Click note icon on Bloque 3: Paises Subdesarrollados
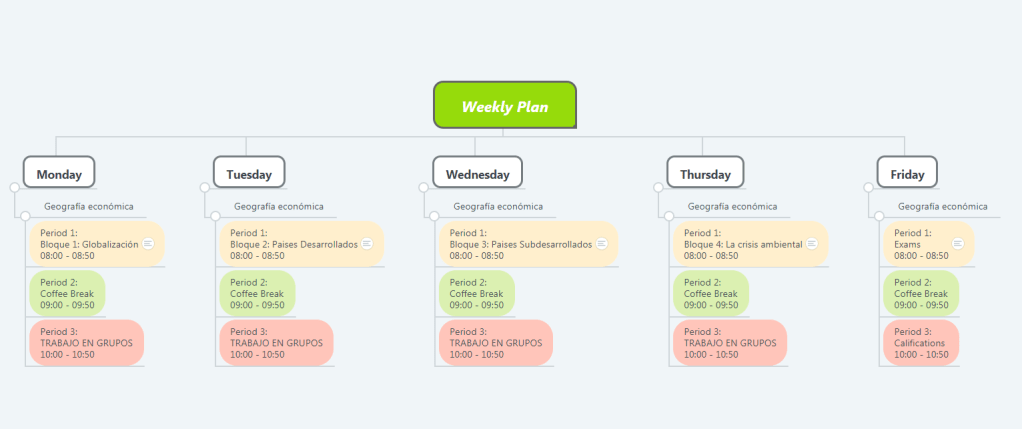Viewport: 1022px width, 429px height. pos(602,244)
